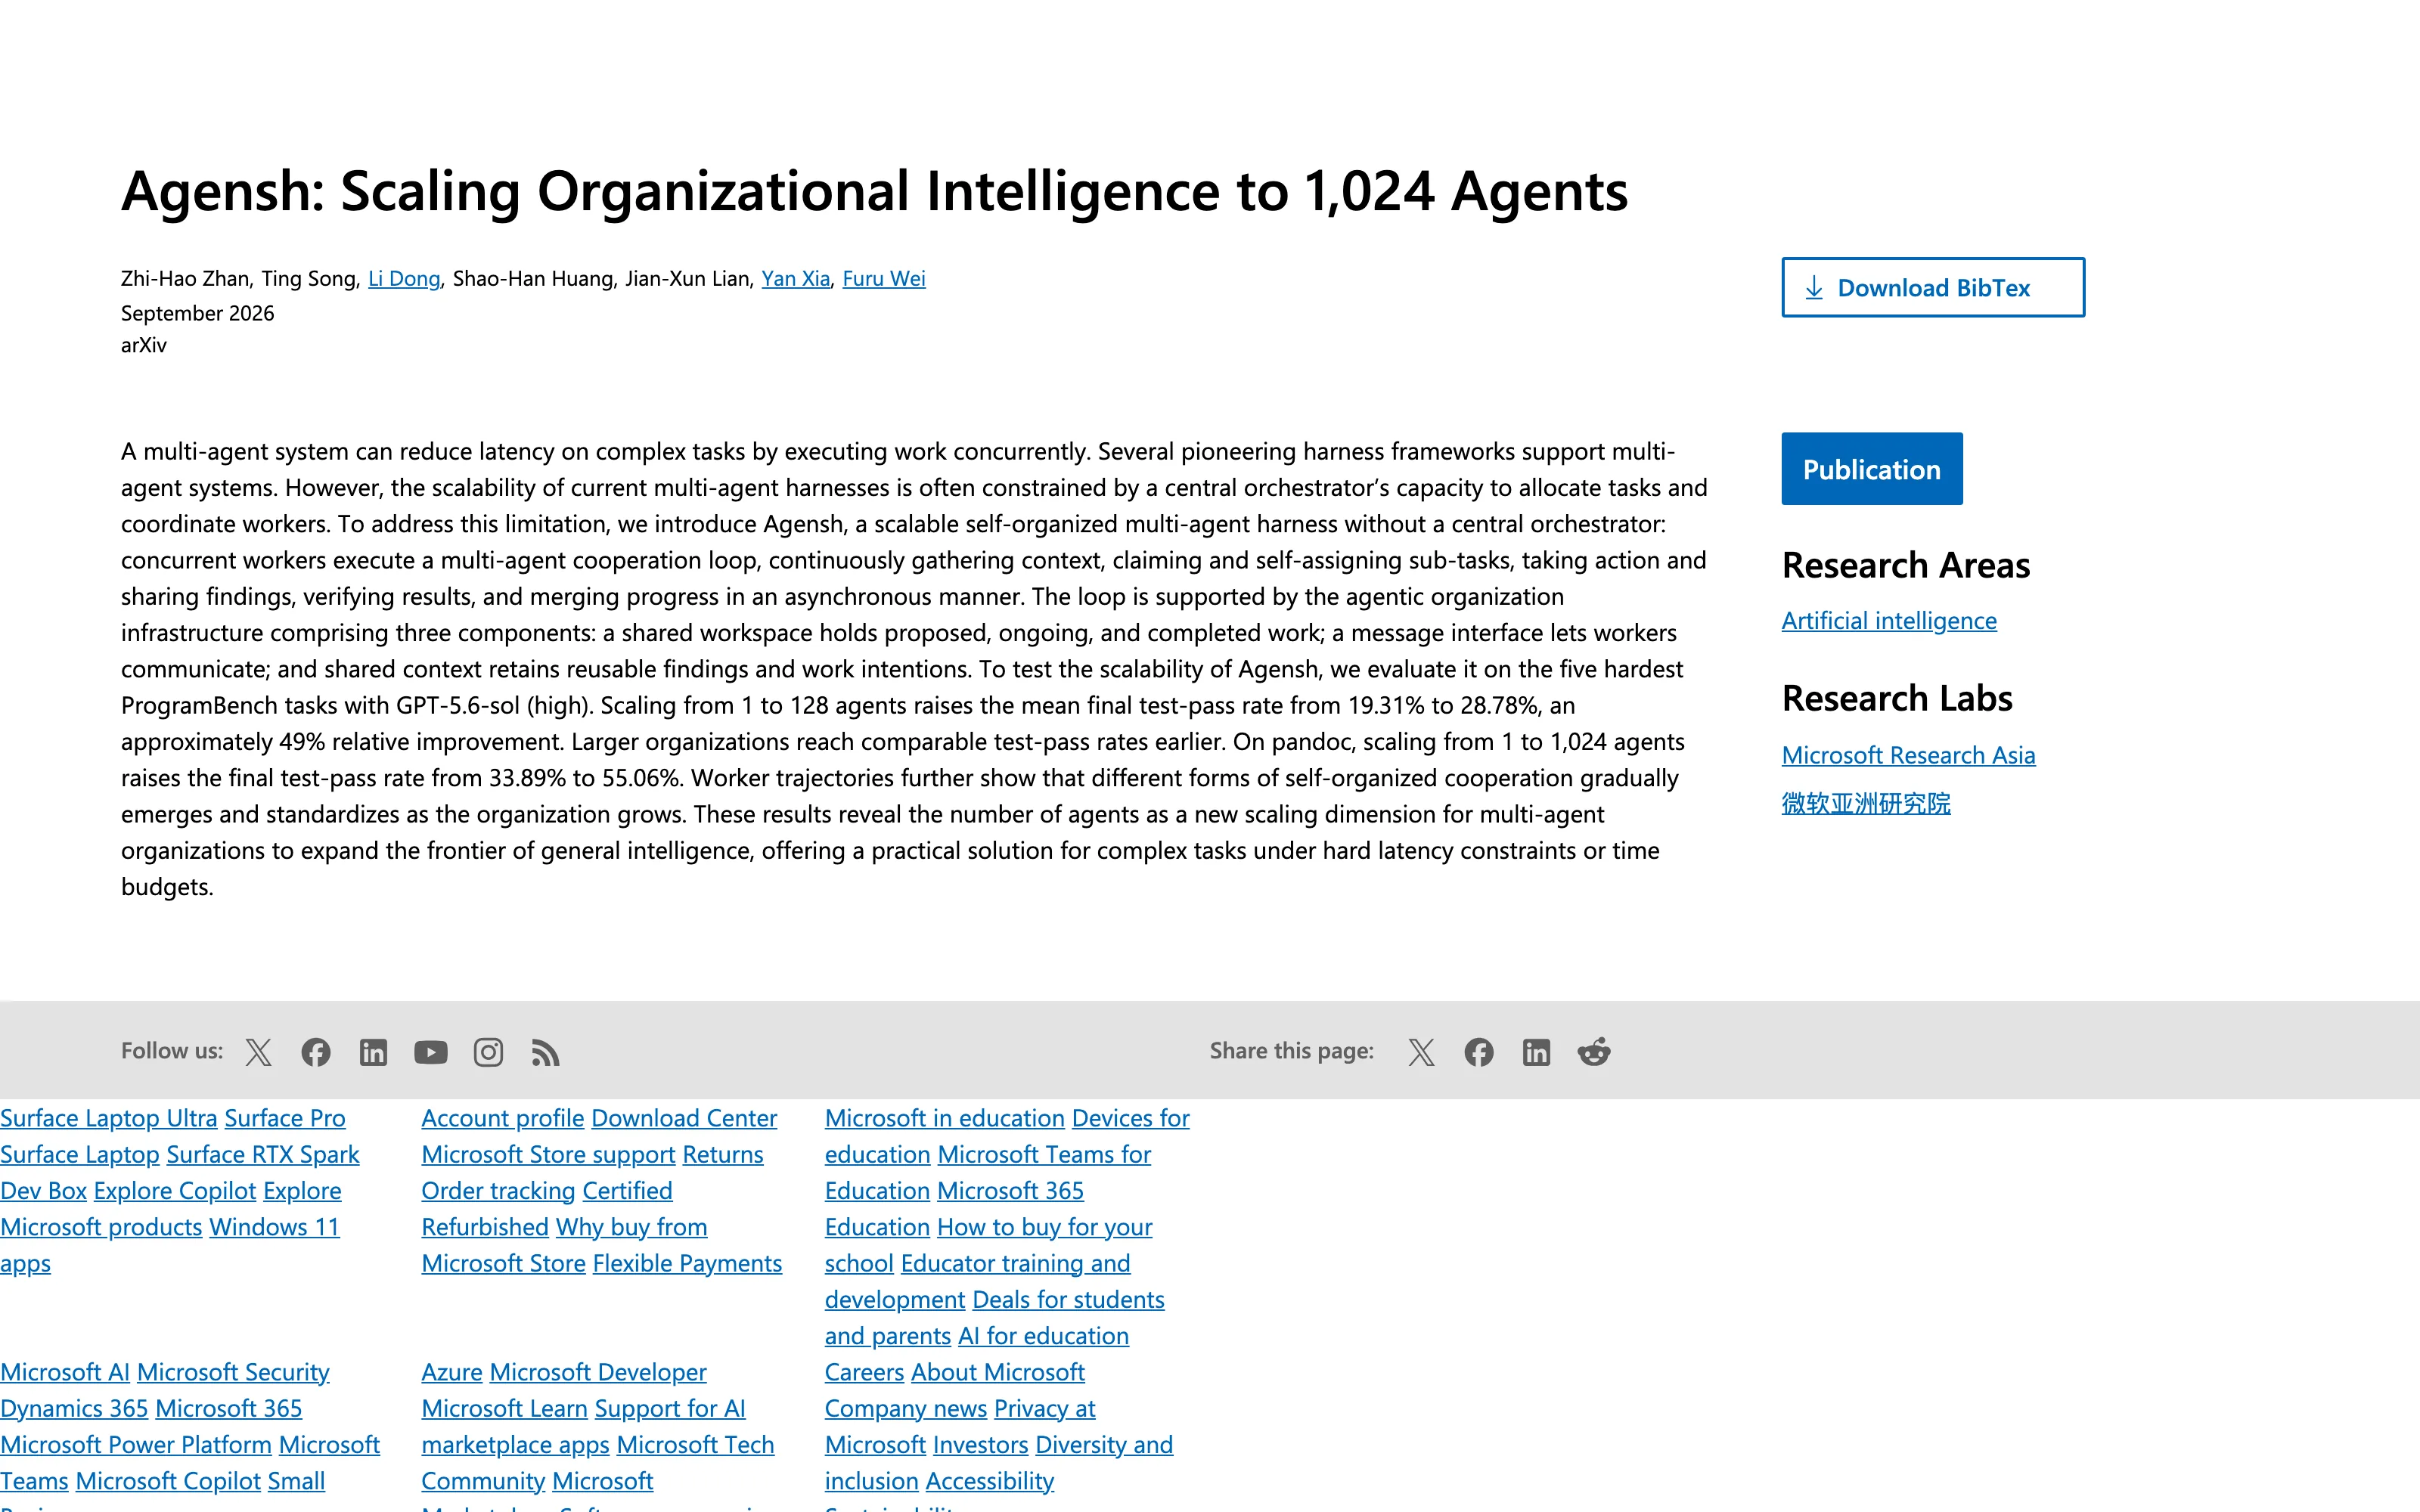Share this page on X
This screenshot has width=2420, height=1512.
(1421, 1052)
